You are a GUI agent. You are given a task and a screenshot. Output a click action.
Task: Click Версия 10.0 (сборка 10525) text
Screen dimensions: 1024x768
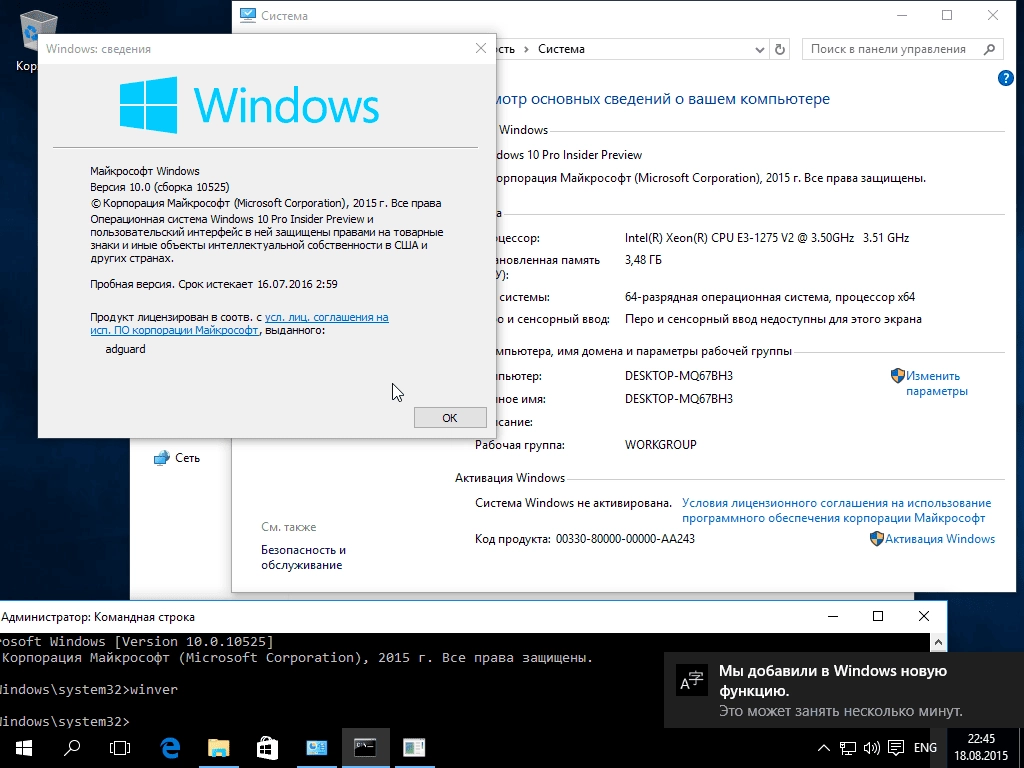coord(160,187)
